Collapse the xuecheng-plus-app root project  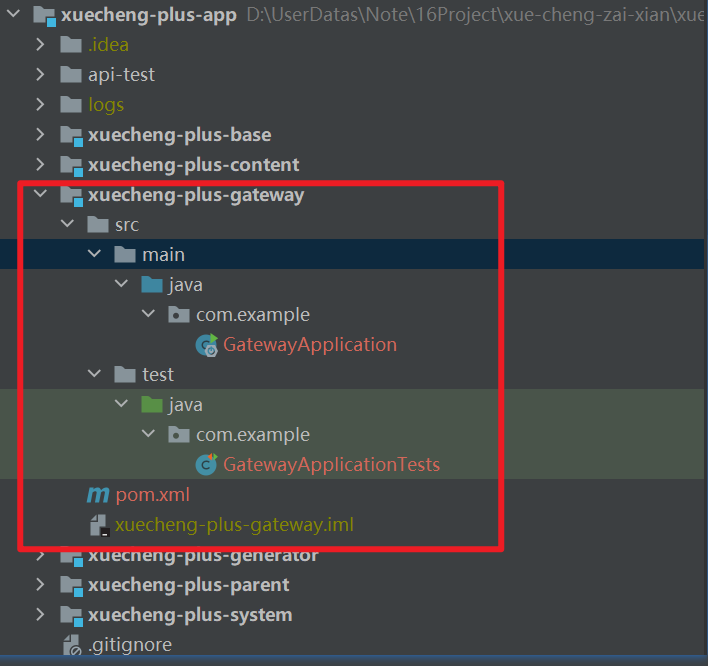tap(14, 14)
